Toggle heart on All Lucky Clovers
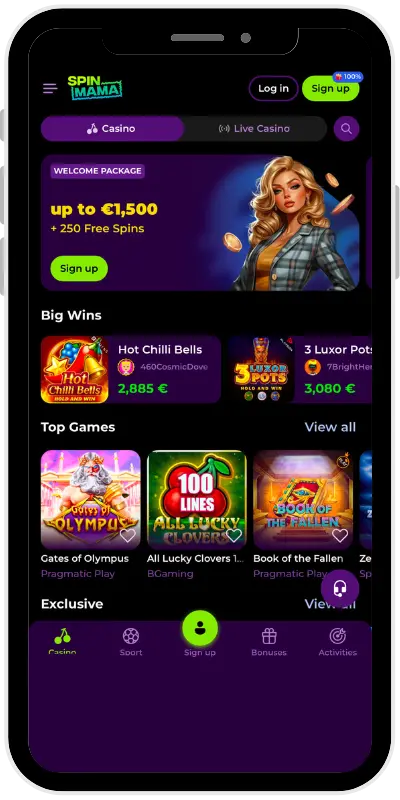 coord(234,535)
